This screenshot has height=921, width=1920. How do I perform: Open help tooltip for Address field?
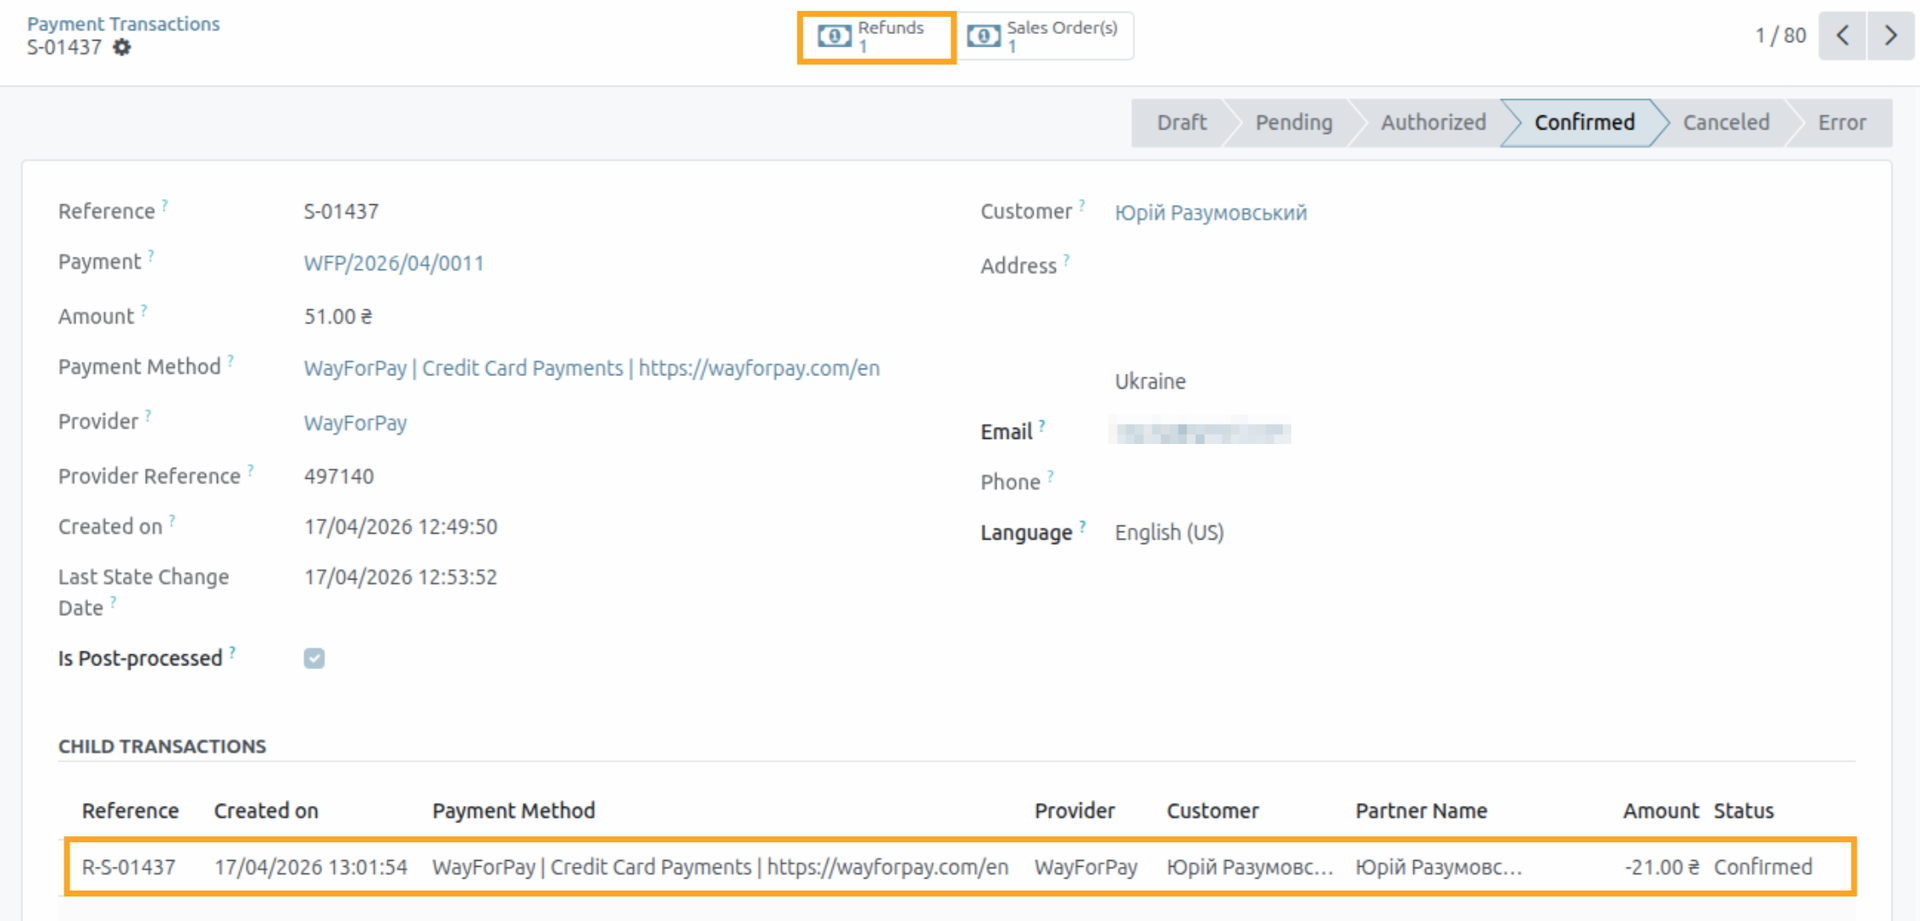click(x=1066, y=260)
